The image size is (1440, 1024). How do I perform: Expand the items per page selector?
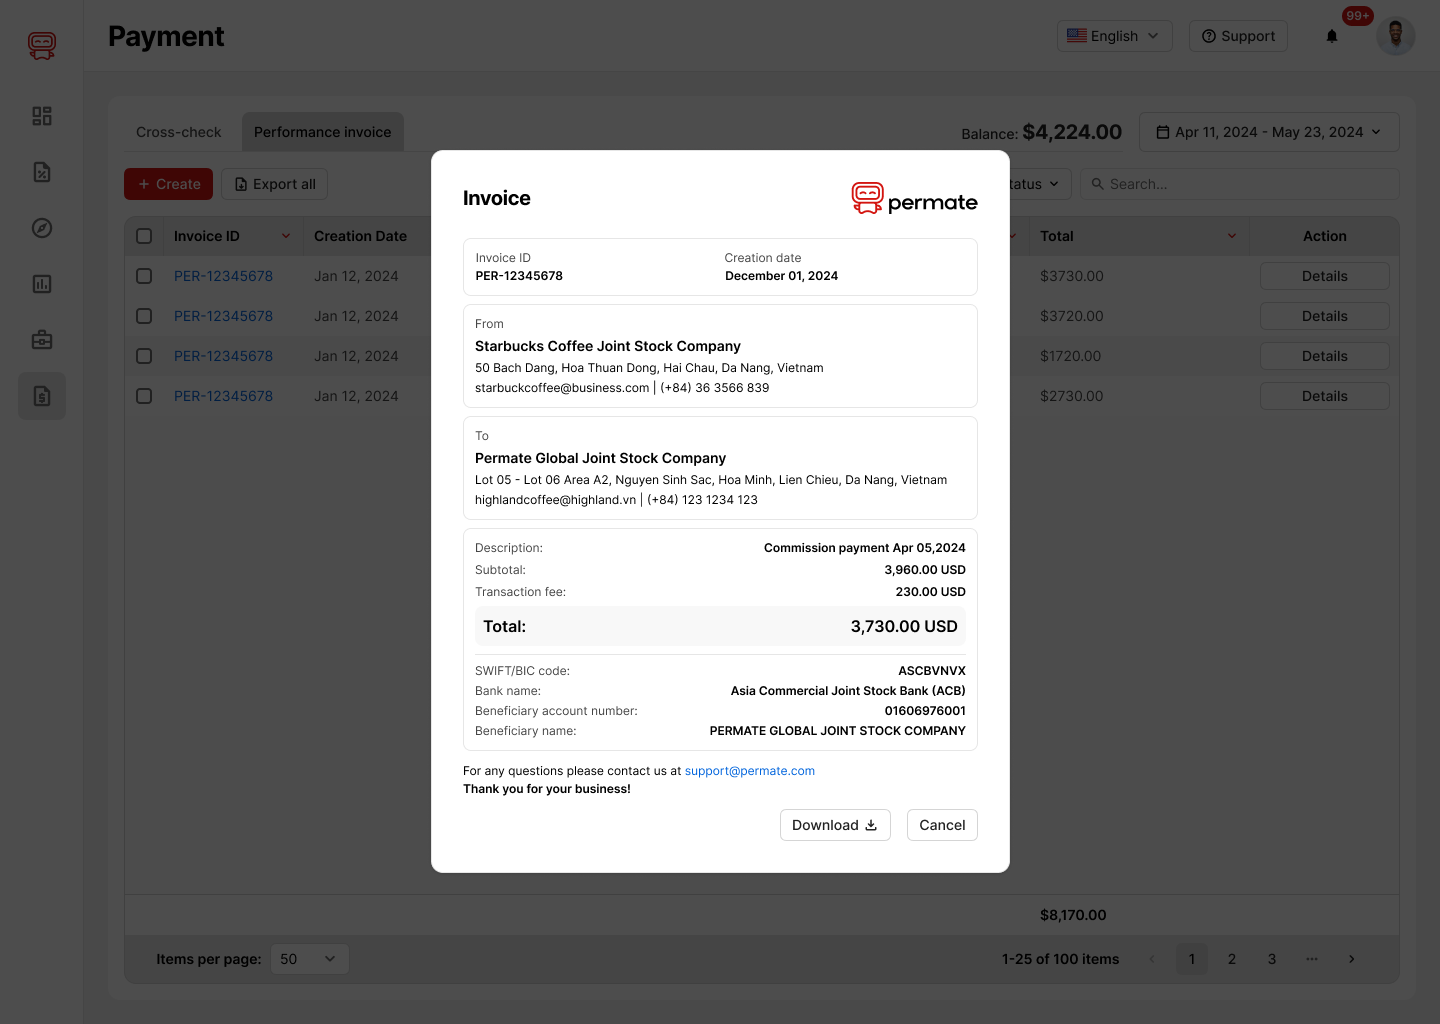(309, 958)
